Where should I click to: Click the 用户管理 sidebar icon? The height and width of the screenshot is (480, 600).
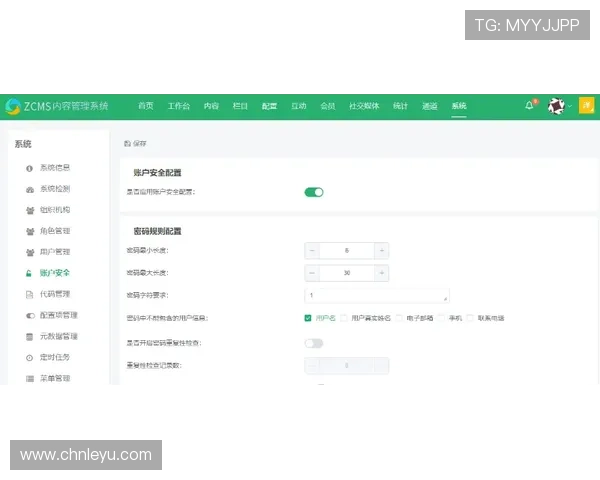[30, 253]
